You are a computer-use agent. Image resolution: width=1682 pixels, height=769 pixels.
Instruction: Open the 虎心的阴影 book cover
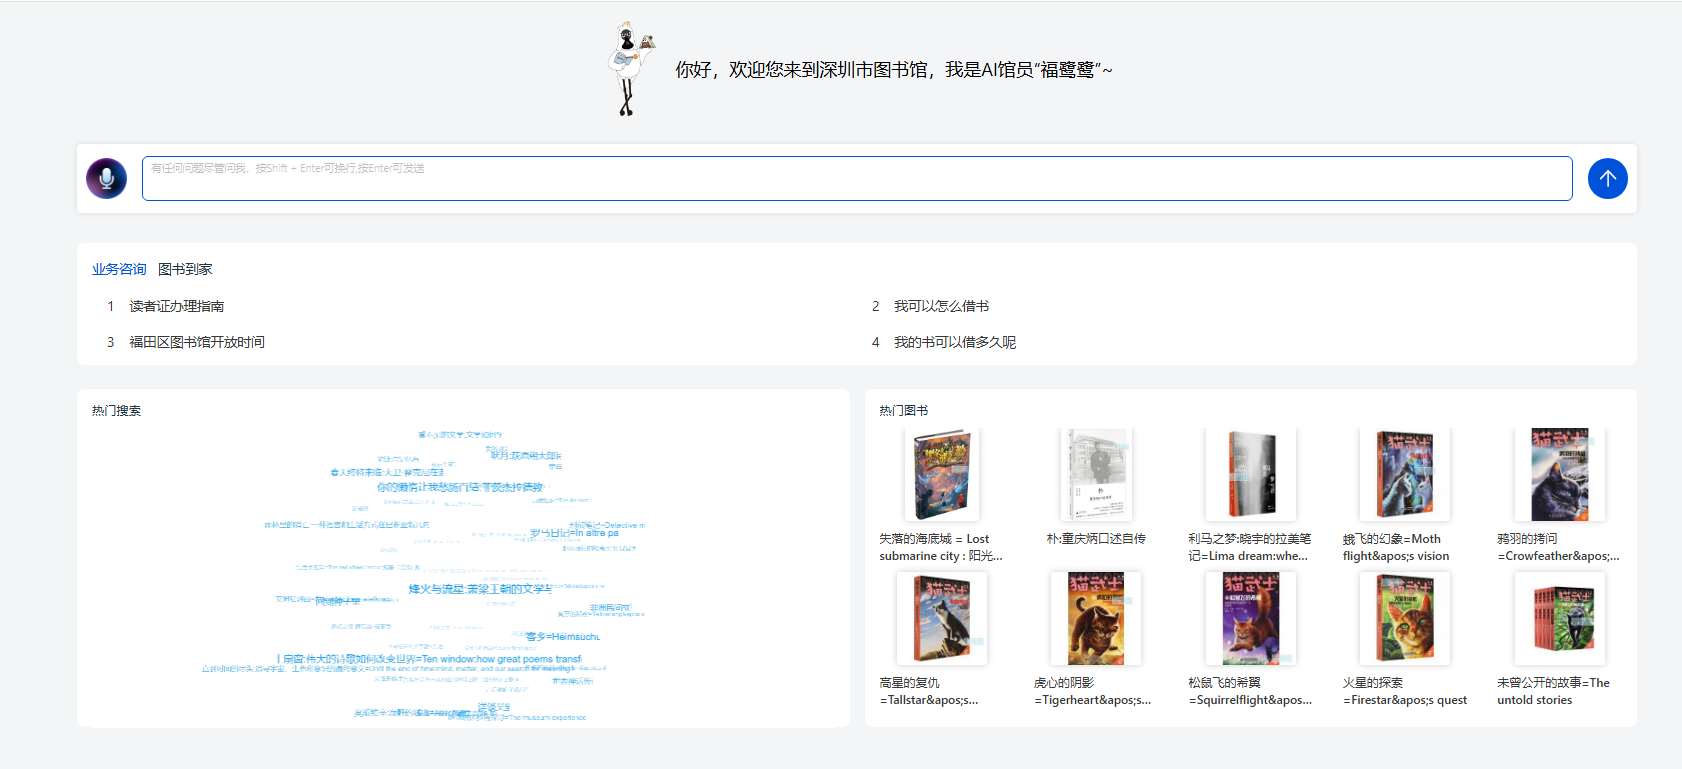[x=1096, y=619]
